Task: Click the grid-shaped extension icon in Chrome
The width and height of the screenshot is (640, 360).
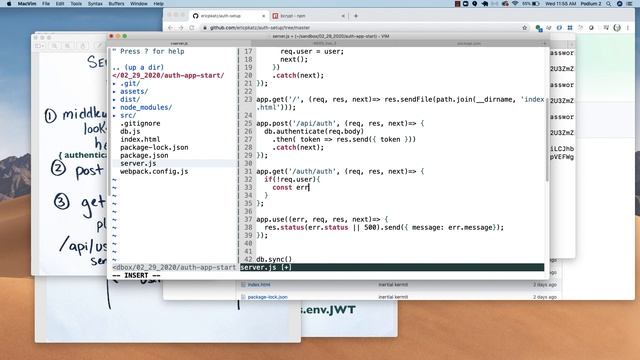Action: [570, 28]
